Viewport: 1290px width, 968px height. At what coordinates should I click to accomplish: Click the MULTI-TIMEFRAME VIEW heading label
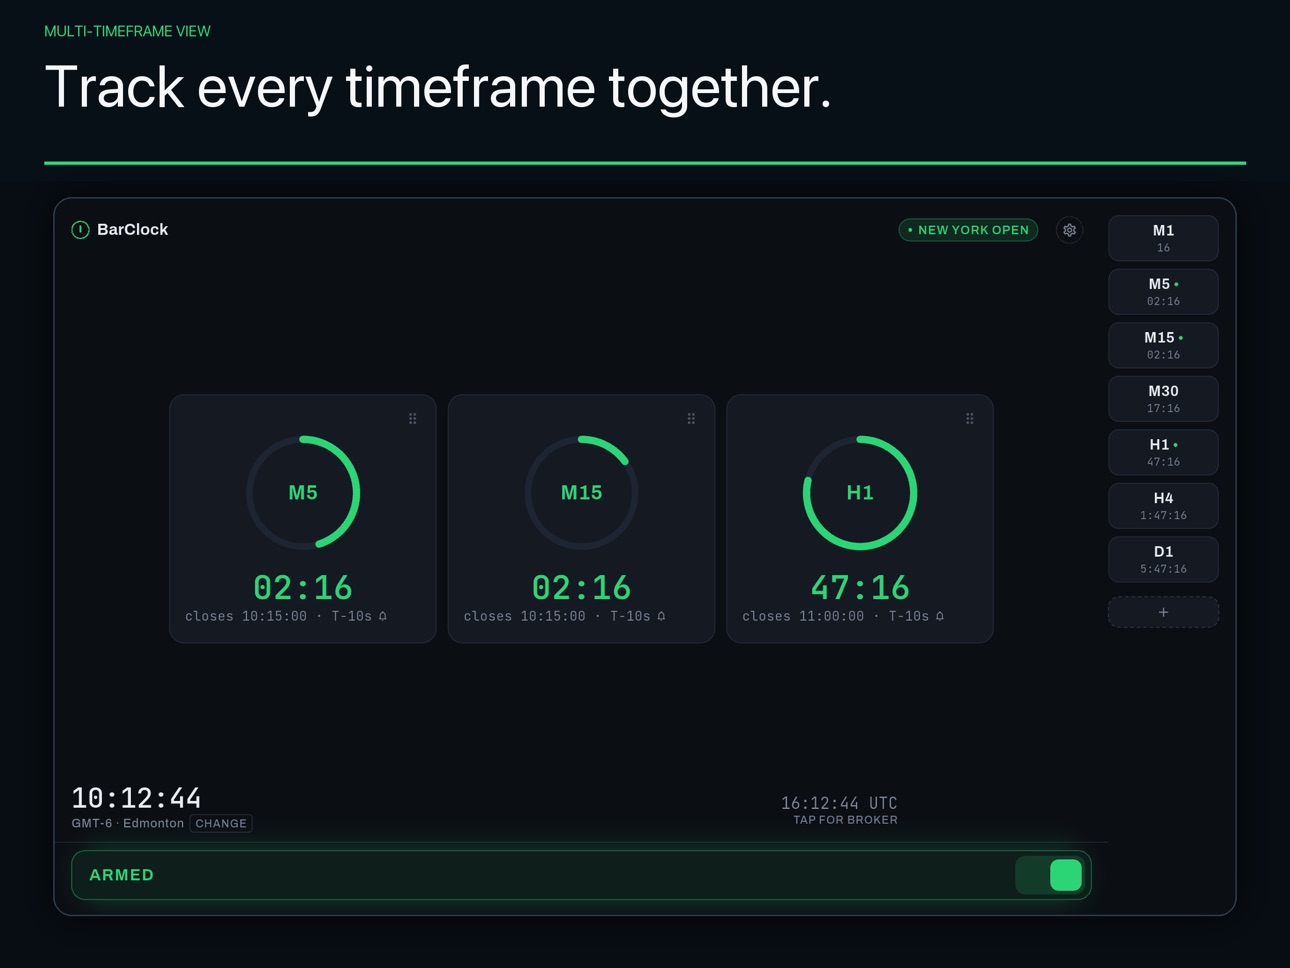pos(127,31)
